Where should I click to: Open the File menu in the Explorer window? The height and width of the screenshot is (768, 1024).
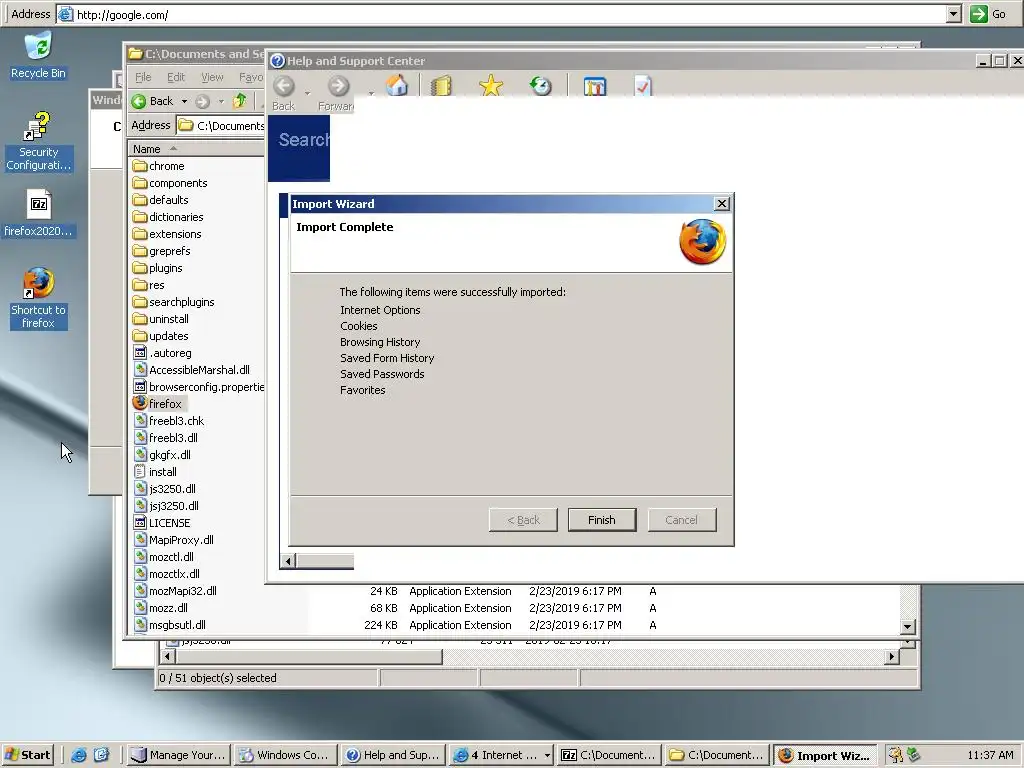143,77
